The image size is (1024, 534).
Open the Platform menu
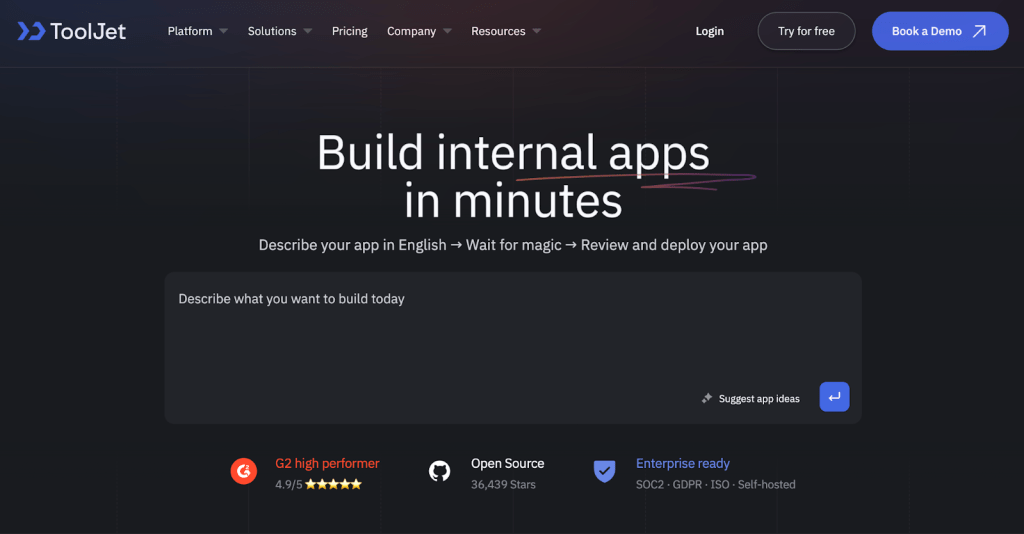pos(190,31)
